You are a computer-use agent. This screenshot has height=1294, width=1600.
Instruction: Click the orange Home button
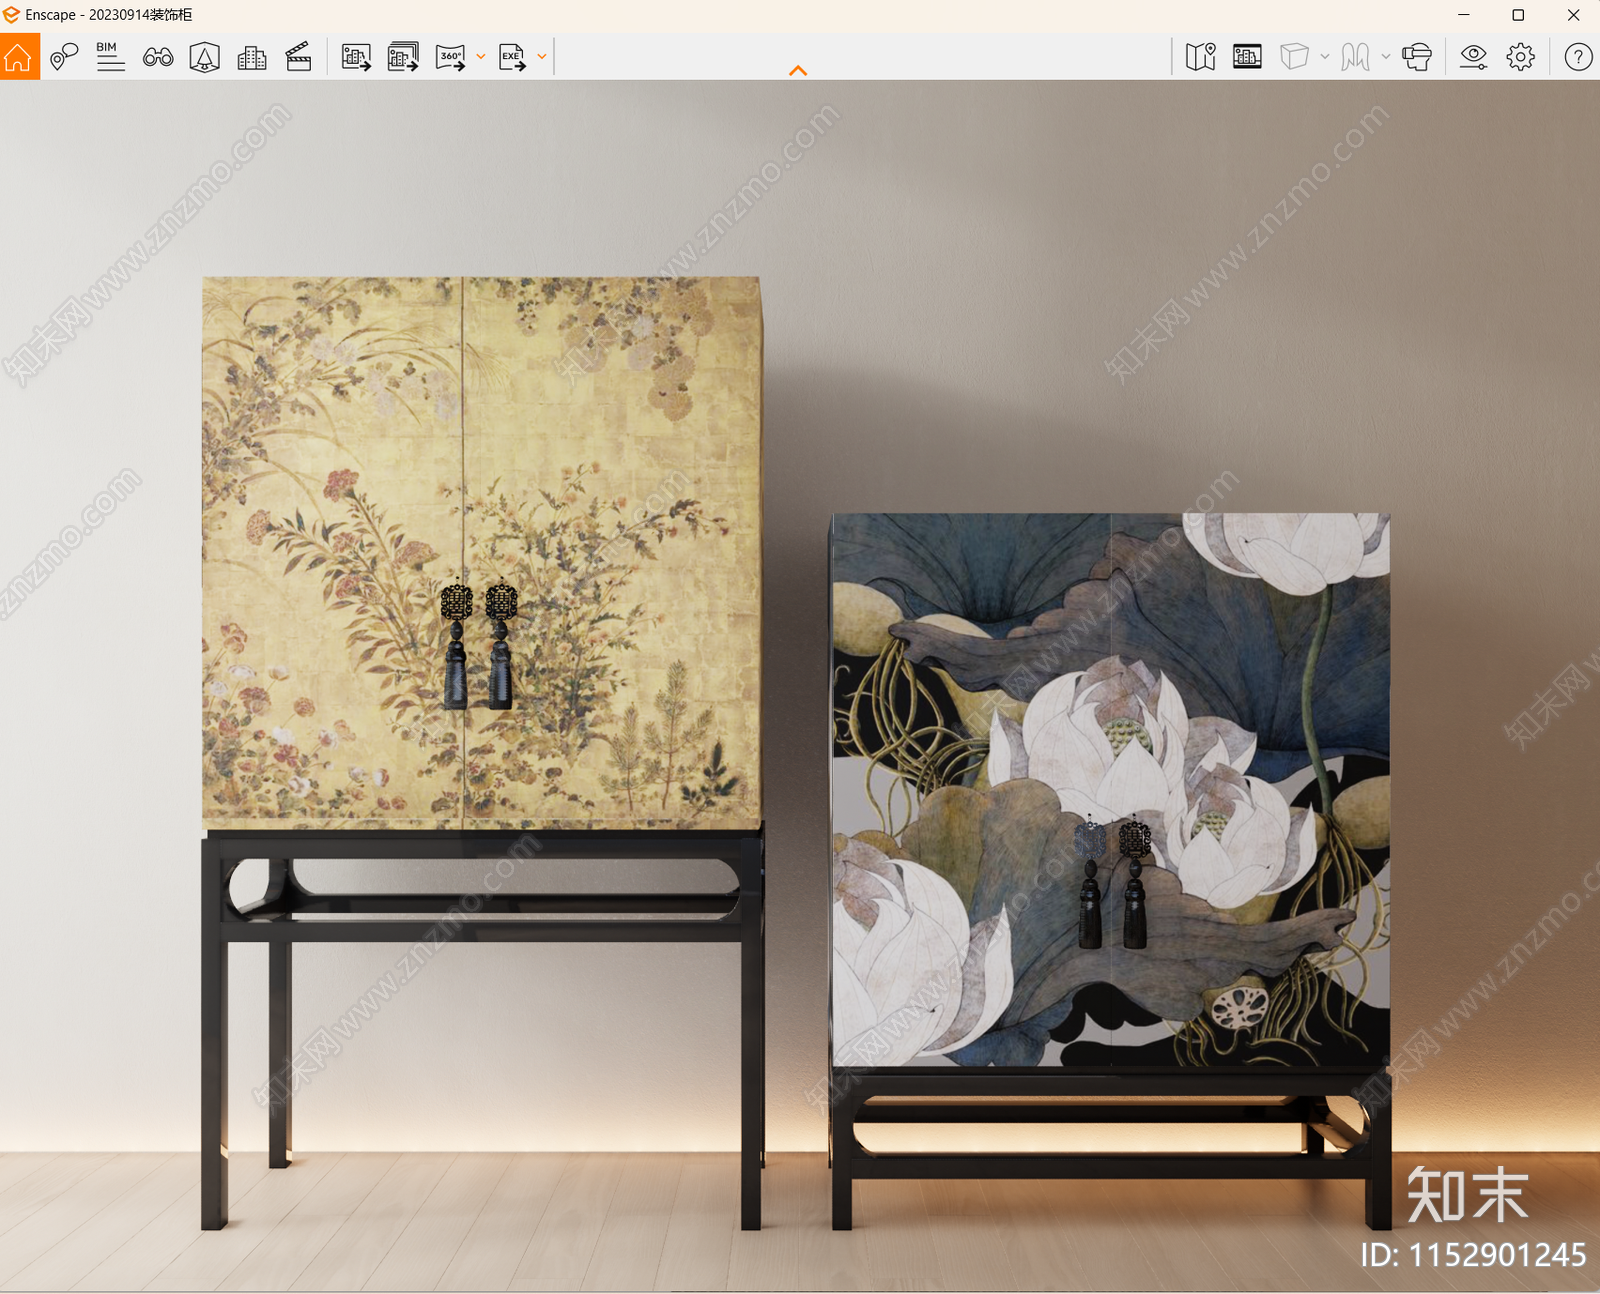tap(19, 57)
